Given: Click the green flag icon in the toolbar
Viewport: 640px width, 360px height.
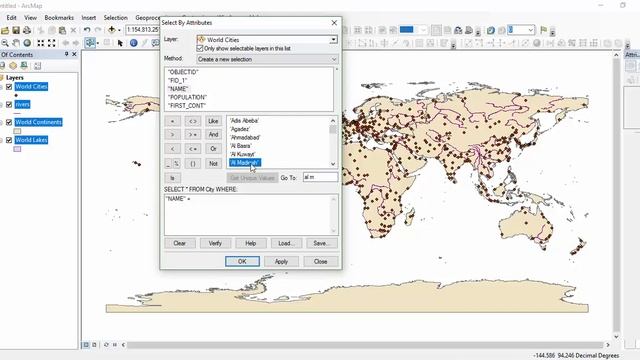Looking at the screenshot, I should (543, 30).
